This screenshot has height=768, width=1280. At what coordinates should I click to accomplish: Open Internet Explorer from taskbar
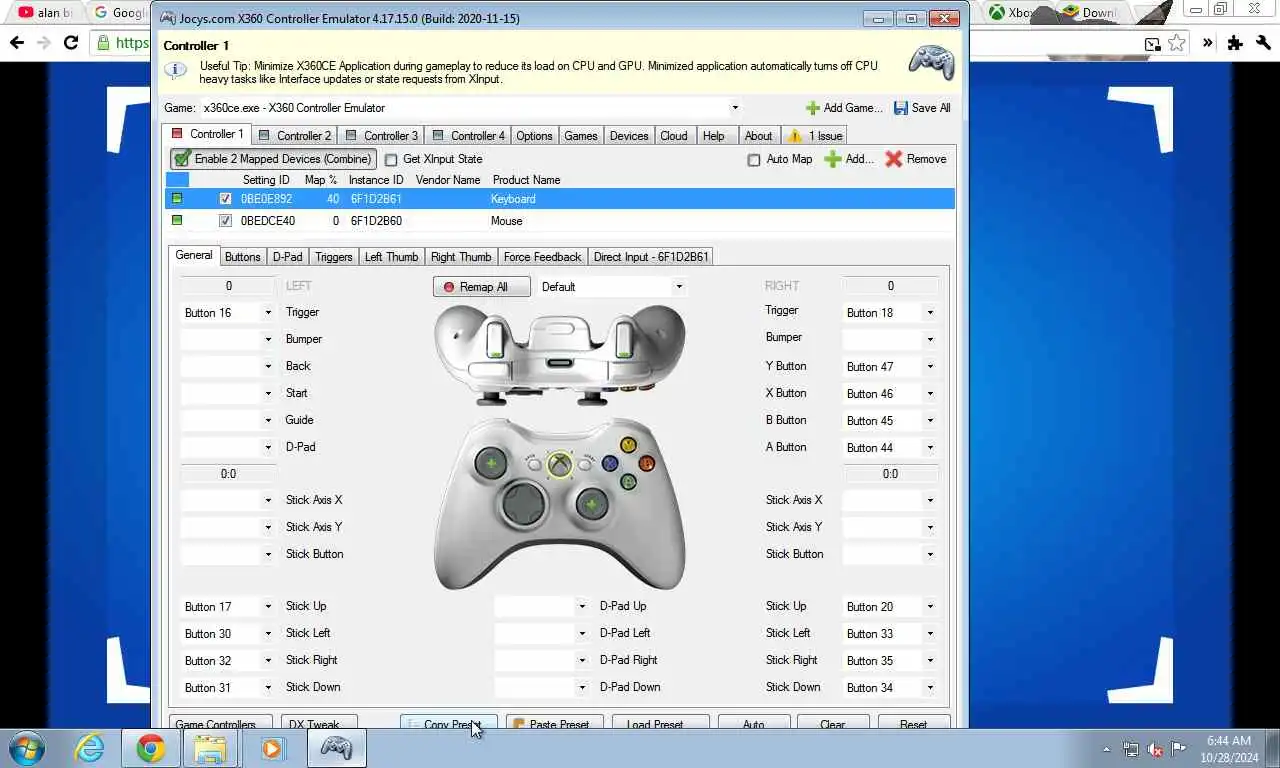coord(89,748)
